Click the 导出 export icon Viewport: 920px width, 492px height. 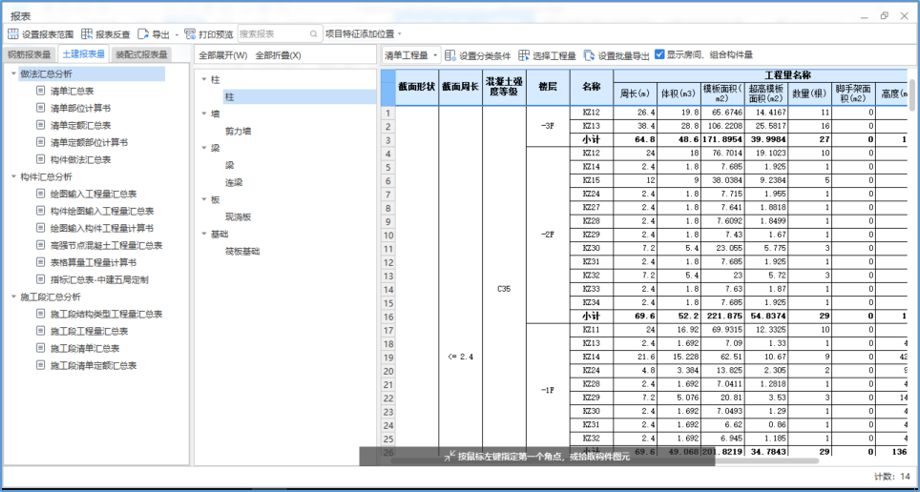144,34
